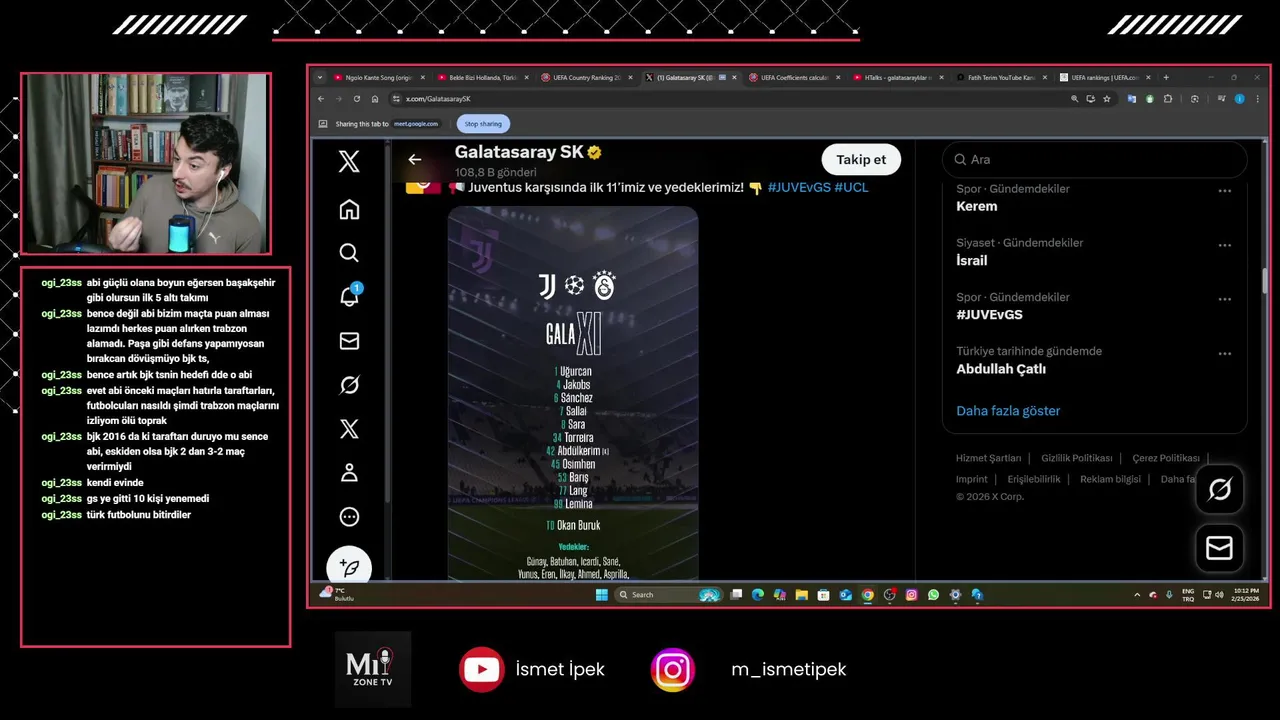Open Profile person icon in sidebar
The height and width of the screenshot is (720, 1280).
[x=349, y=472]
